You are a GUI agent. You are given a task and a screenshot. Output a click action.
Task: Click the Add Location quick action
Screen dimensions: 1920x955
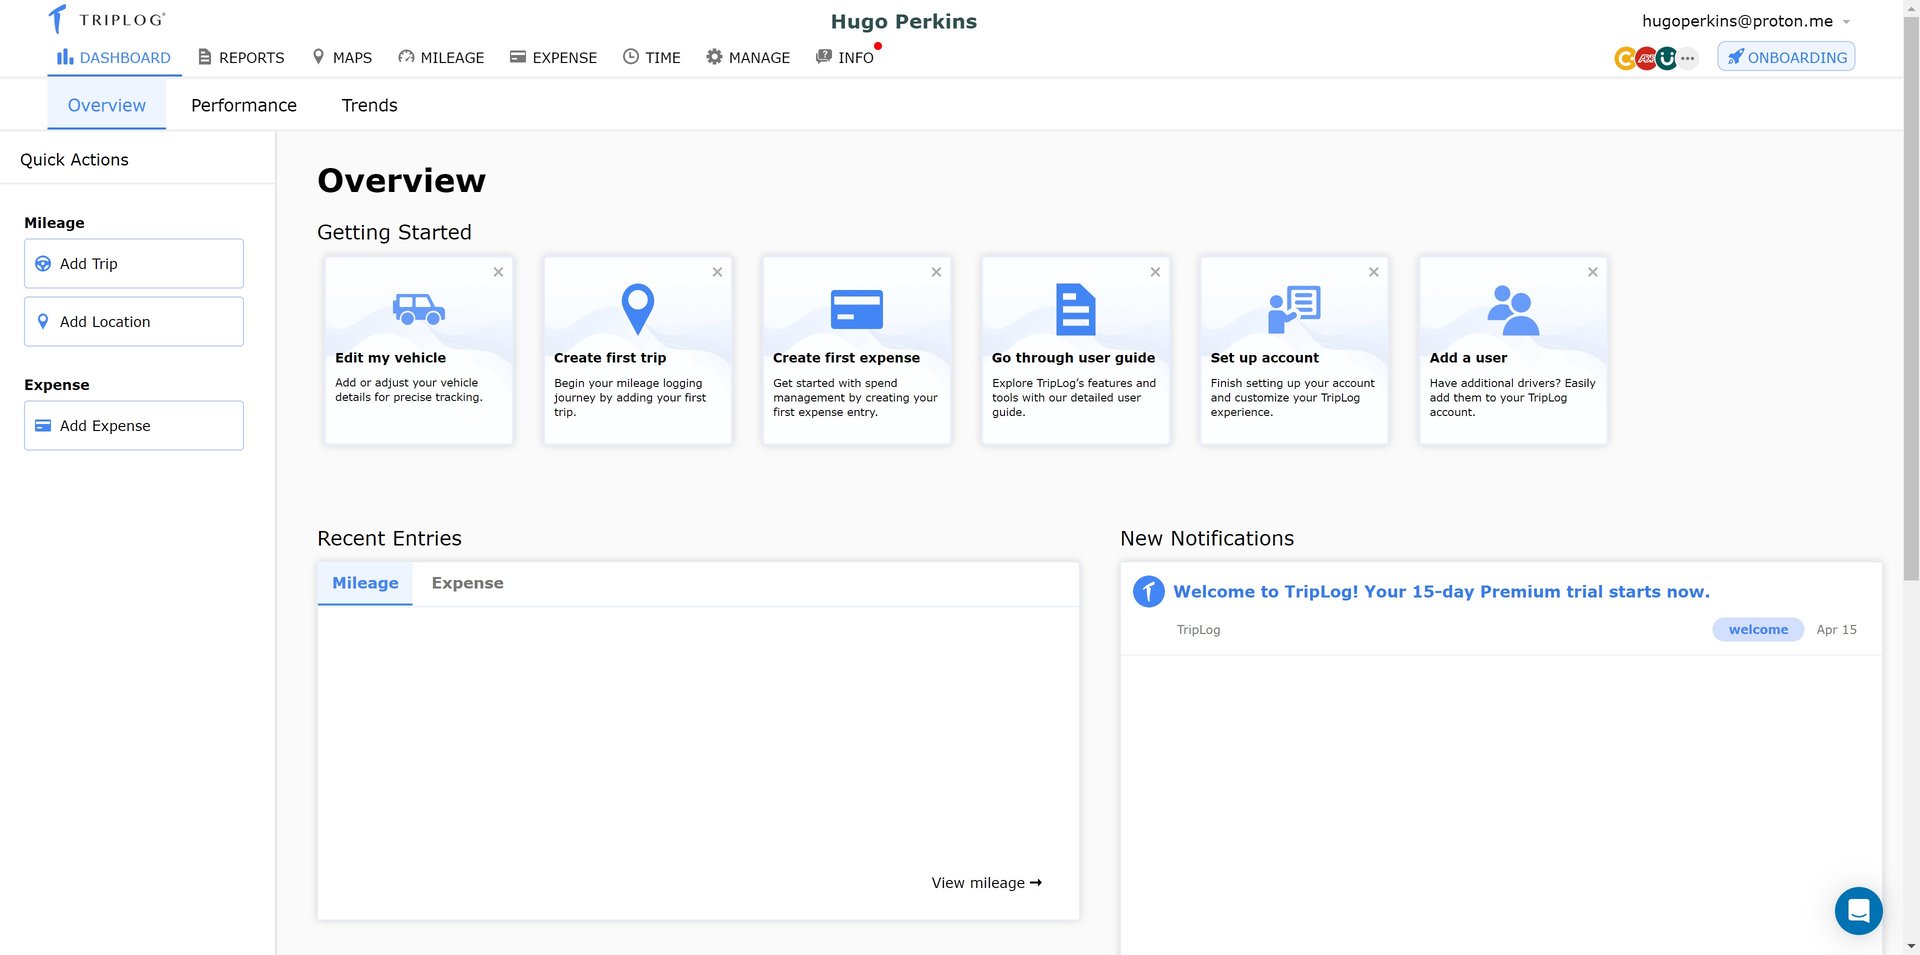pos(134,322)
